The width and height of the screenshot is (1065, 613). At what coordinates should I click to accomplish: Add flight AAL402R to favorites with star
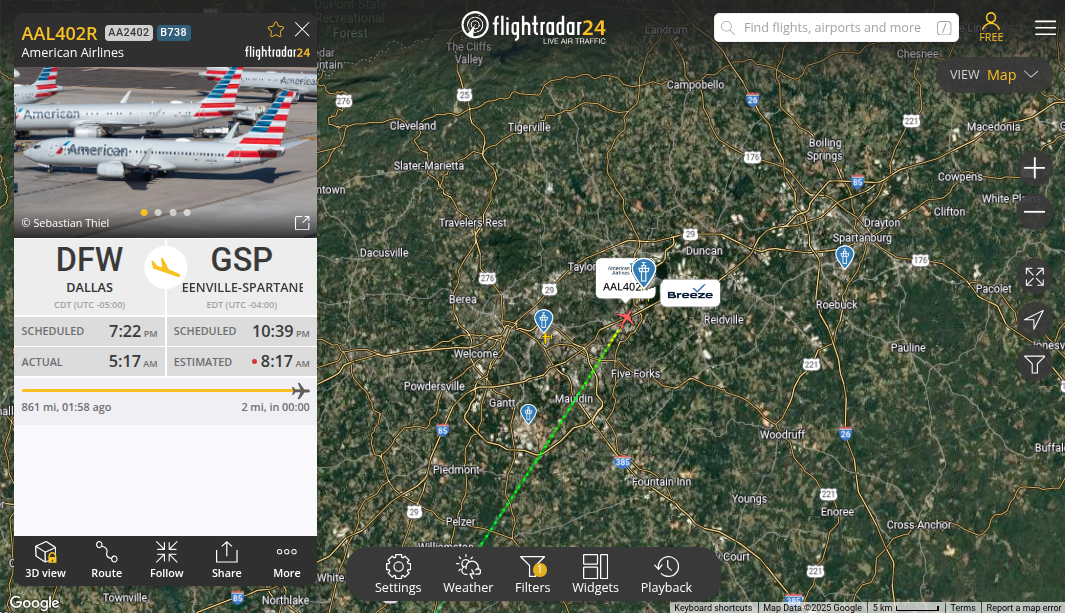pos(276,29)
